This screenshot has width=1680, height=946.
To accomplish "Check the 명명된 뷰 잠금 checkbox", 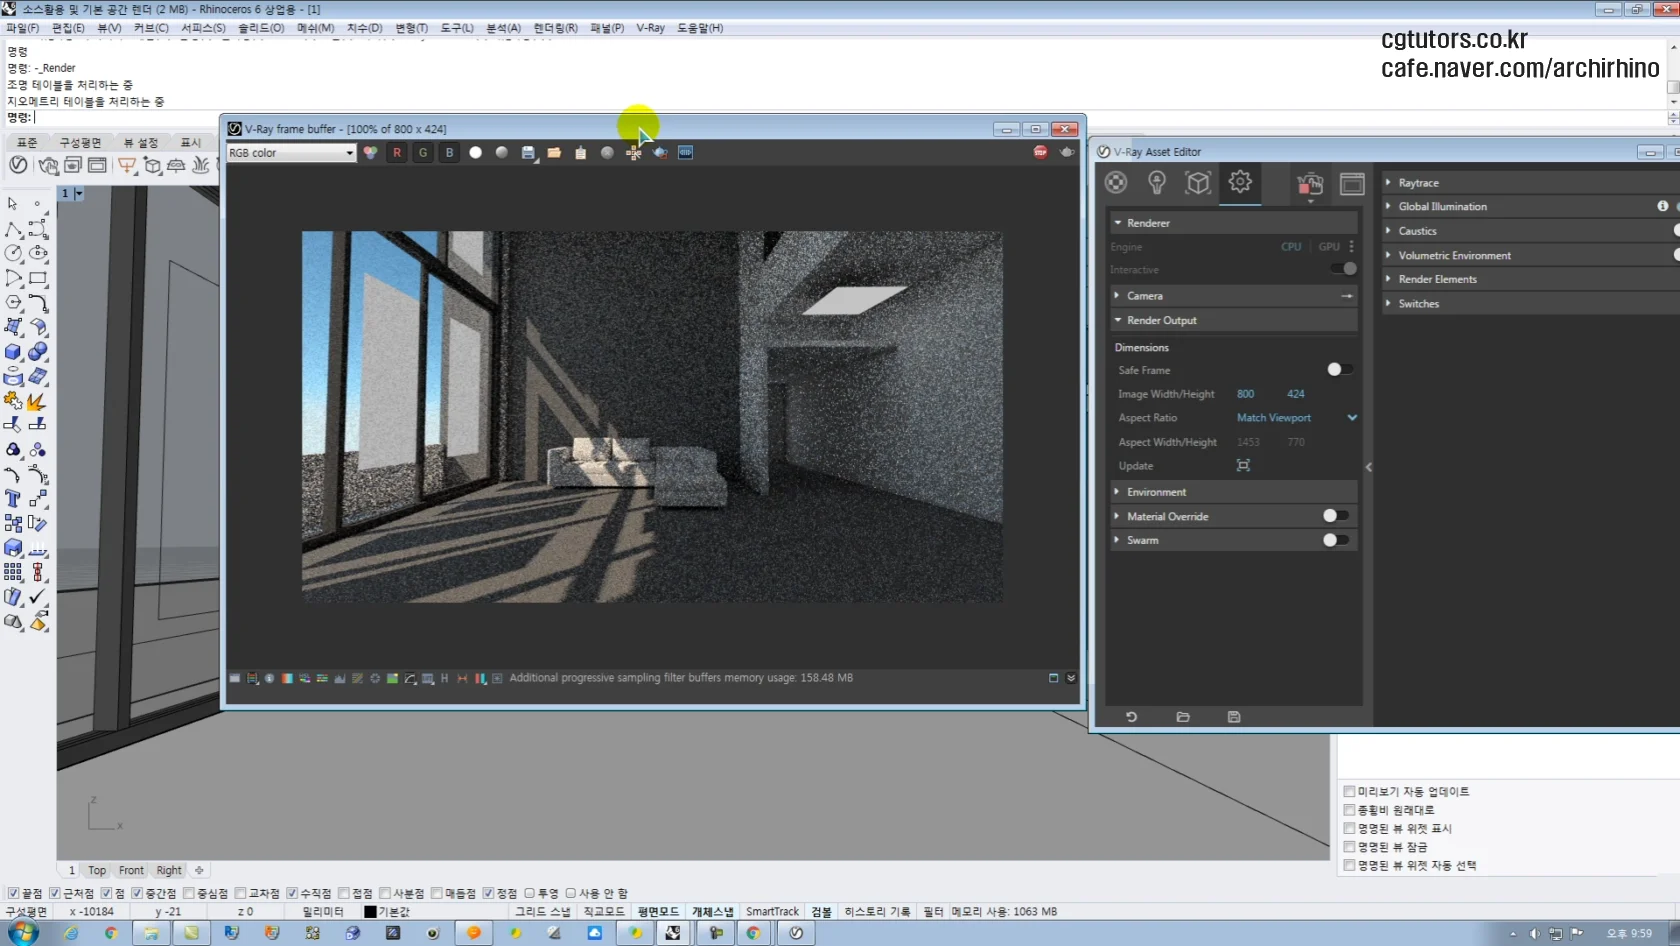I will click(x=1349, y=847).
